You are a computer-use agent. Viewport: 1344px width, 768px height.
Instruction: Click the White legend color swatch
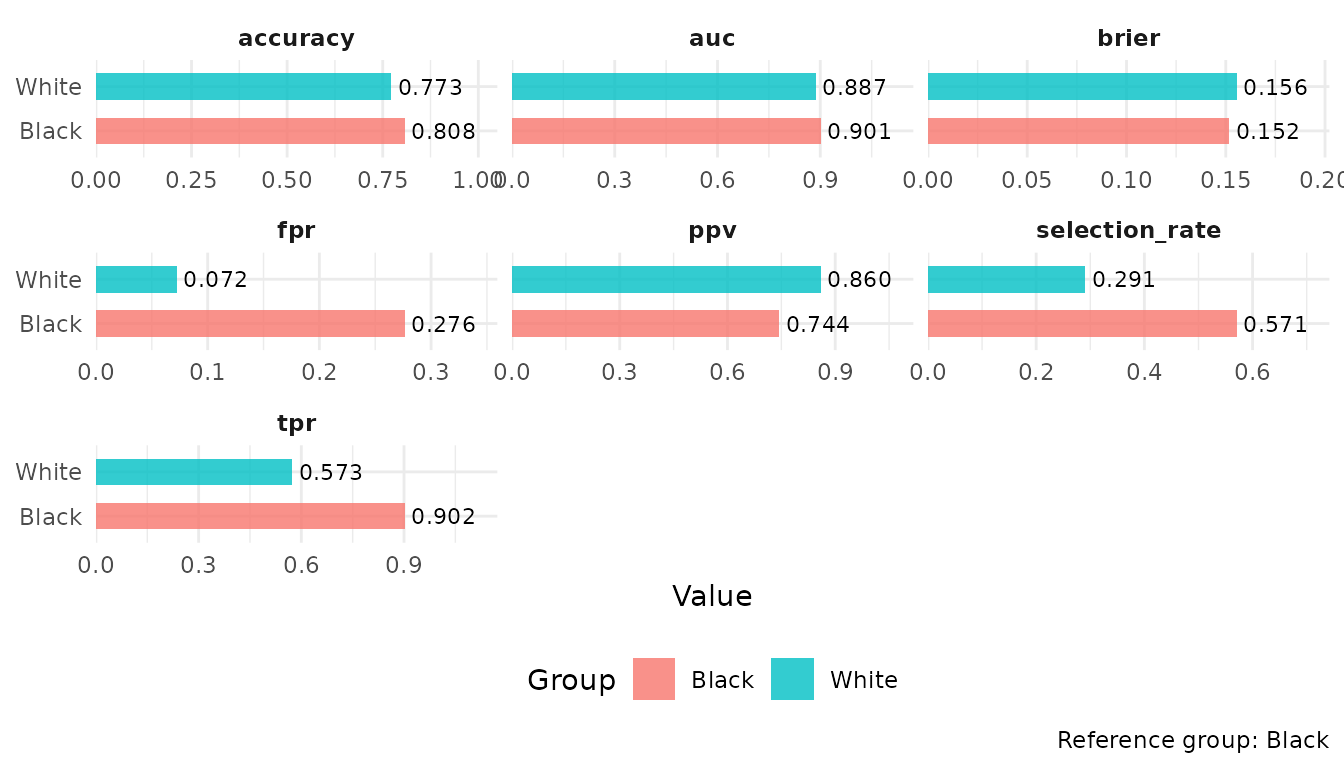792,679
